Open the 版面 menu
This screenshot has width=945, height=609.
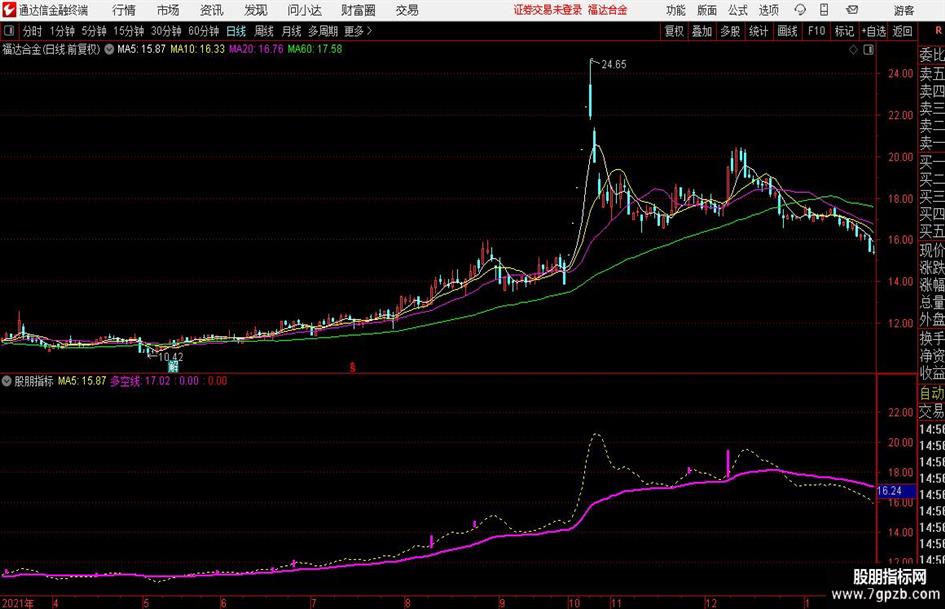706,10
